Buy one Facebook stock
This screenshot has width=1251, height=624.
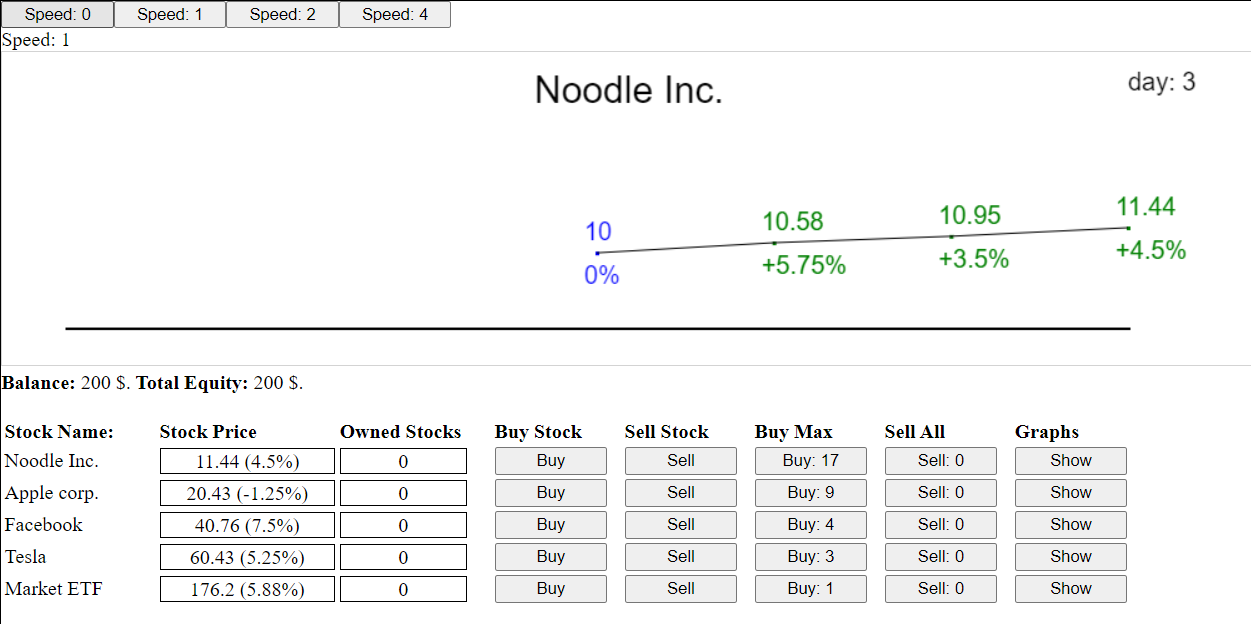pos(551,525)
